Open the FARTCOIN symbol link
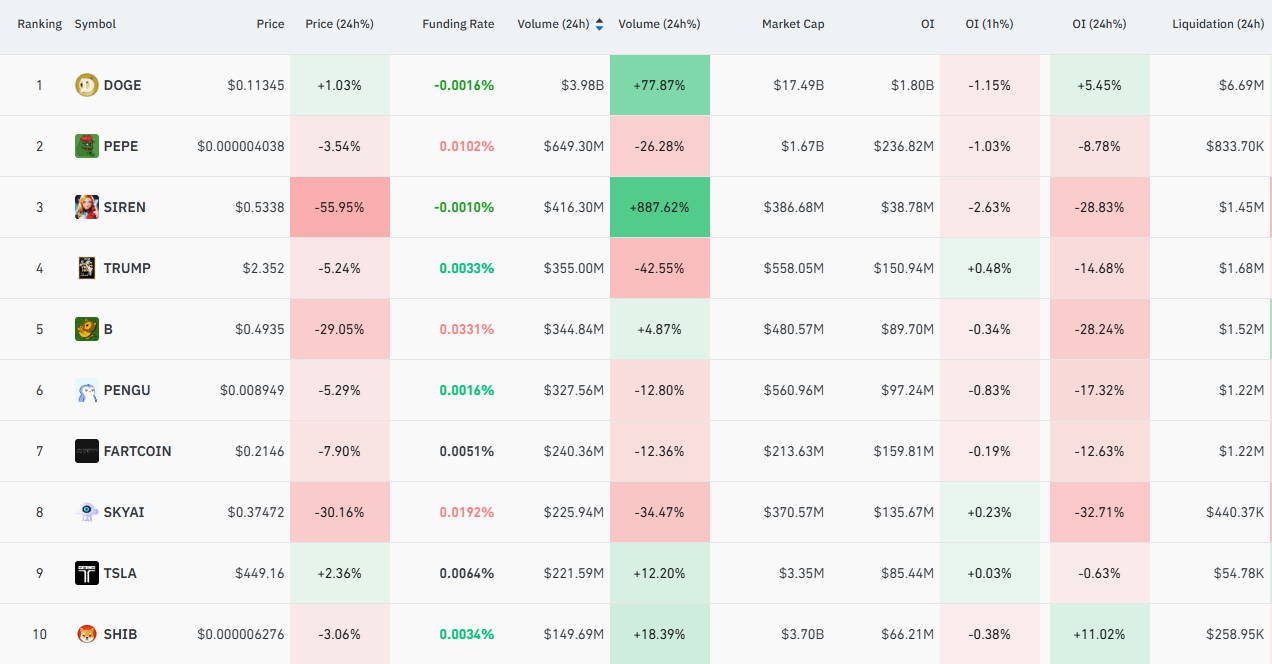 click(137, 451)
